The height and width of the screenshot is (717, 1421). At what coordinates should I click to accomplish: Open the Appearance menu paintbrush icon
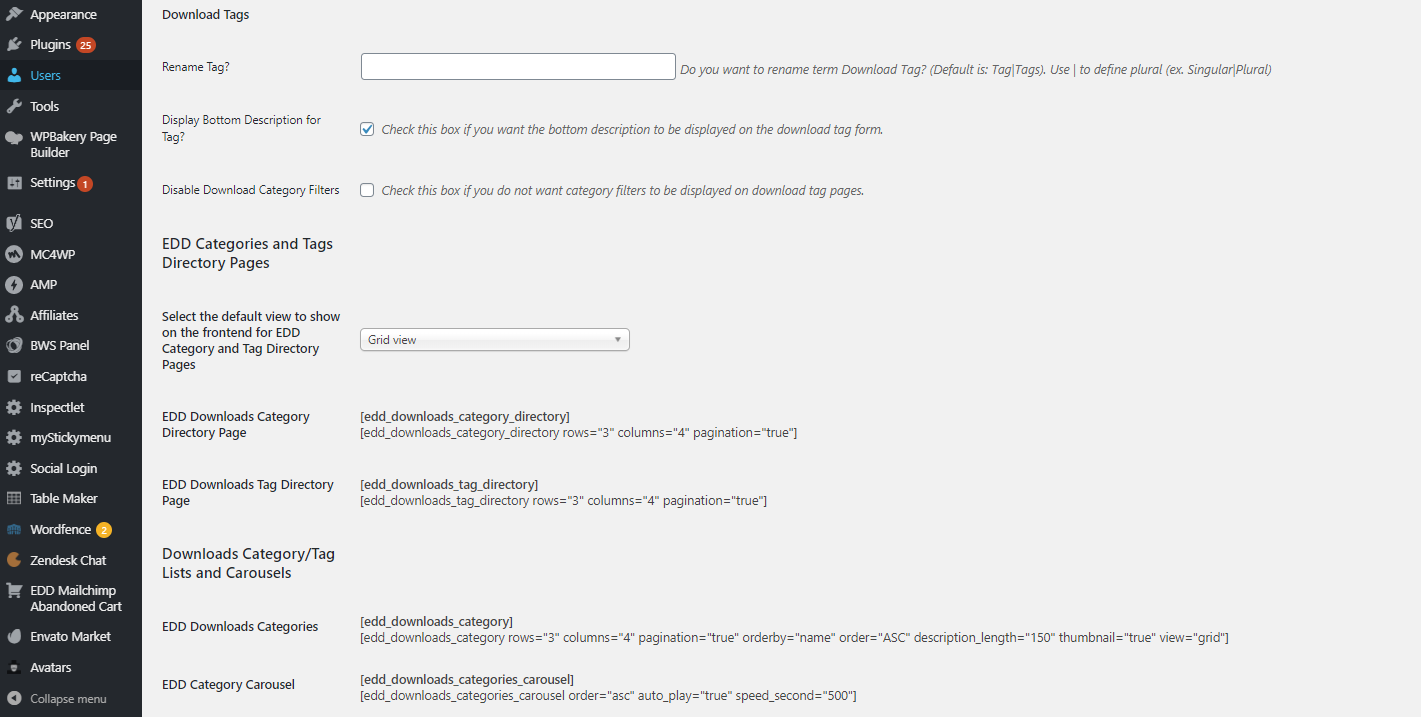14,15
